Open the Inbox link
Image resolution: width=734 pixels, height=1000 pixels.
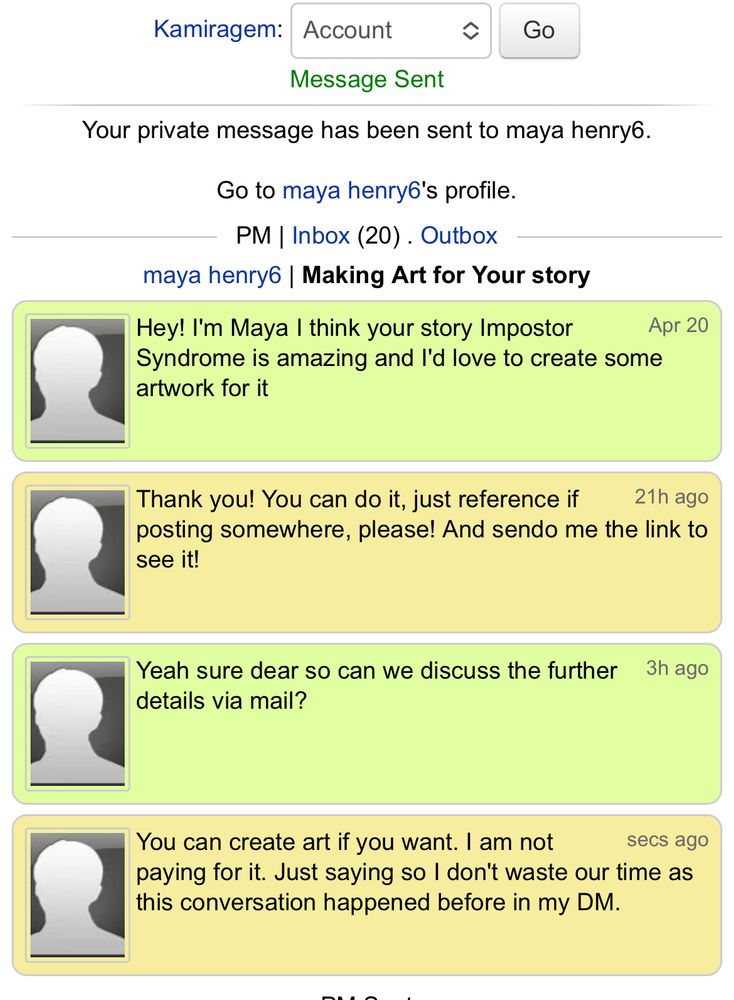[320, 236]
